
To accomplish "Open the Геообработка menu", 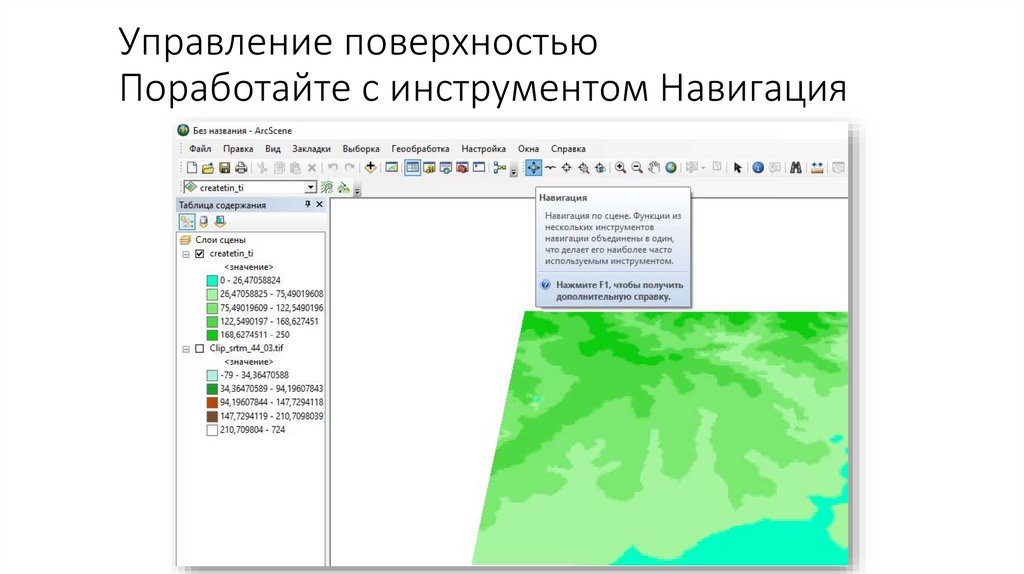I will pos(420,148).
